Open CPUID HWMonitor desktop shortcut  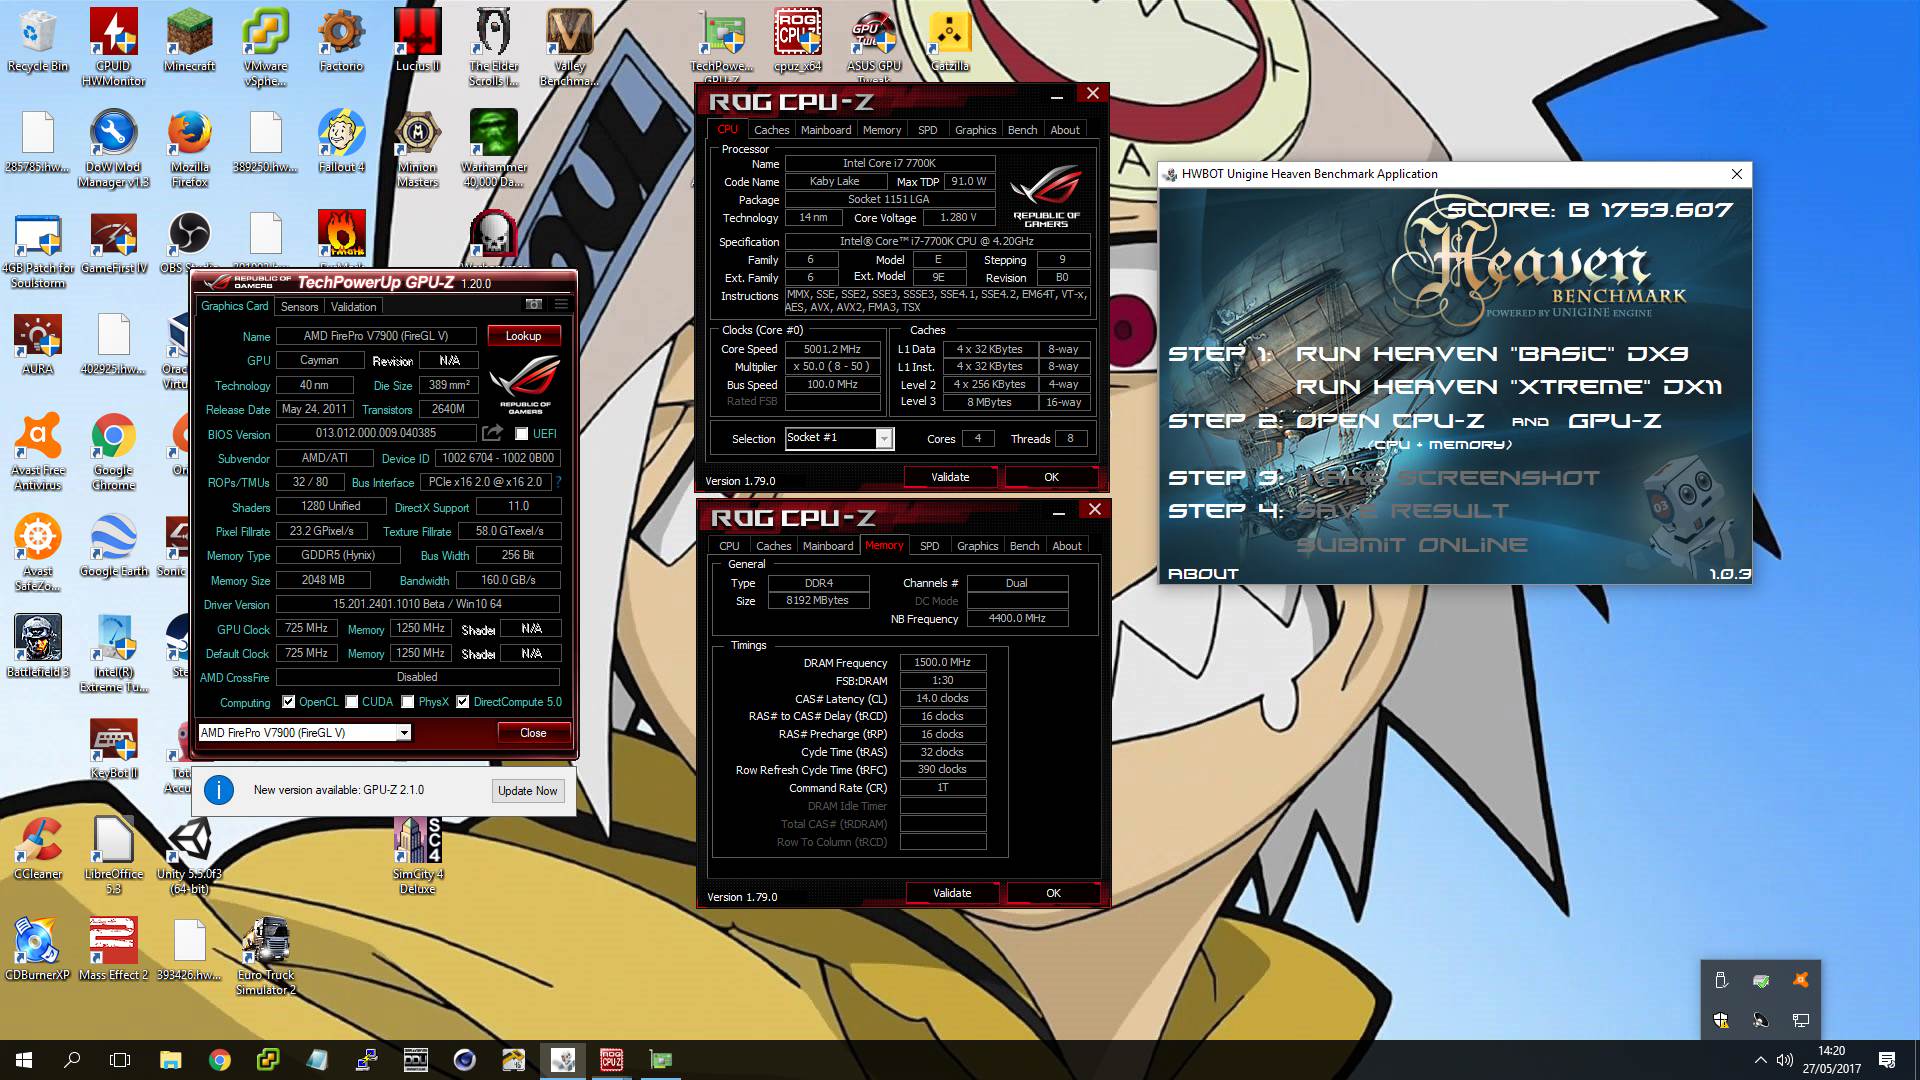pos(113,47)
